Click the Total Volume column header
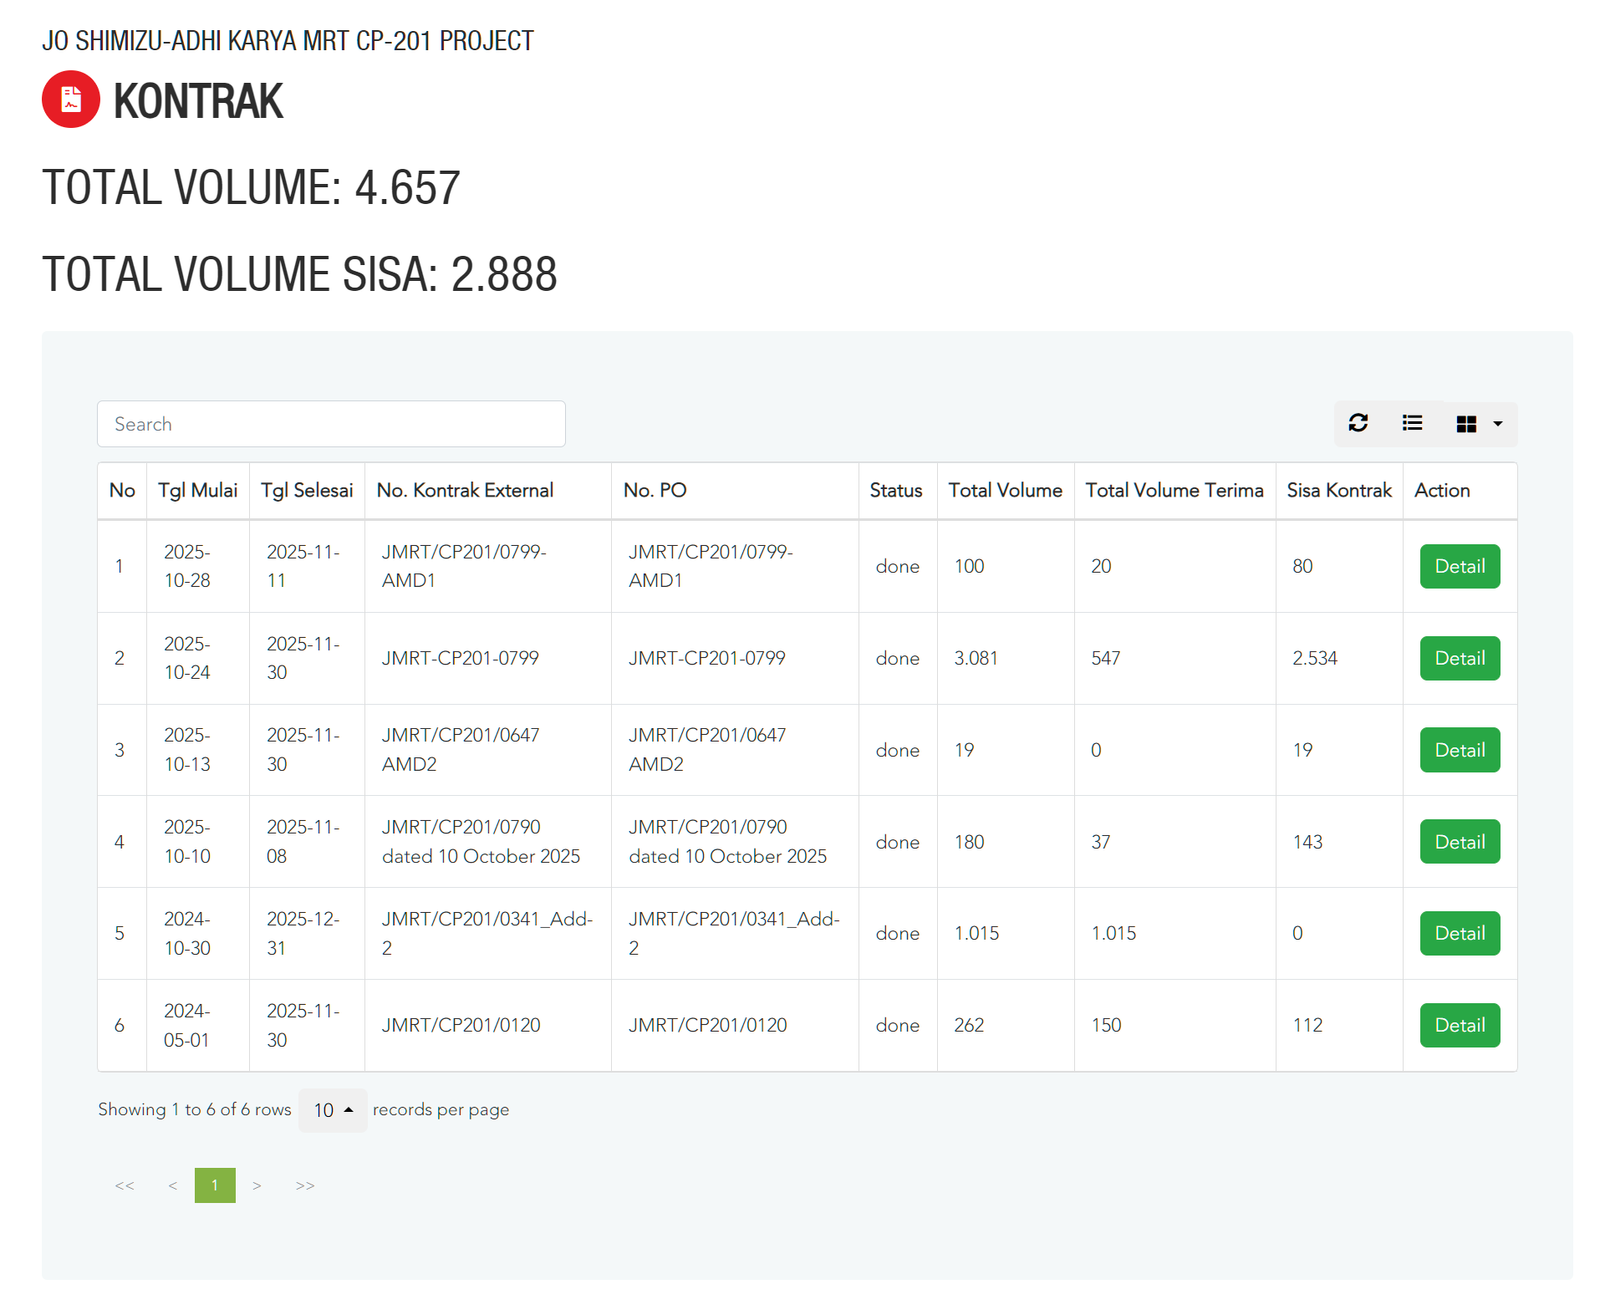 click(1004, 490)
